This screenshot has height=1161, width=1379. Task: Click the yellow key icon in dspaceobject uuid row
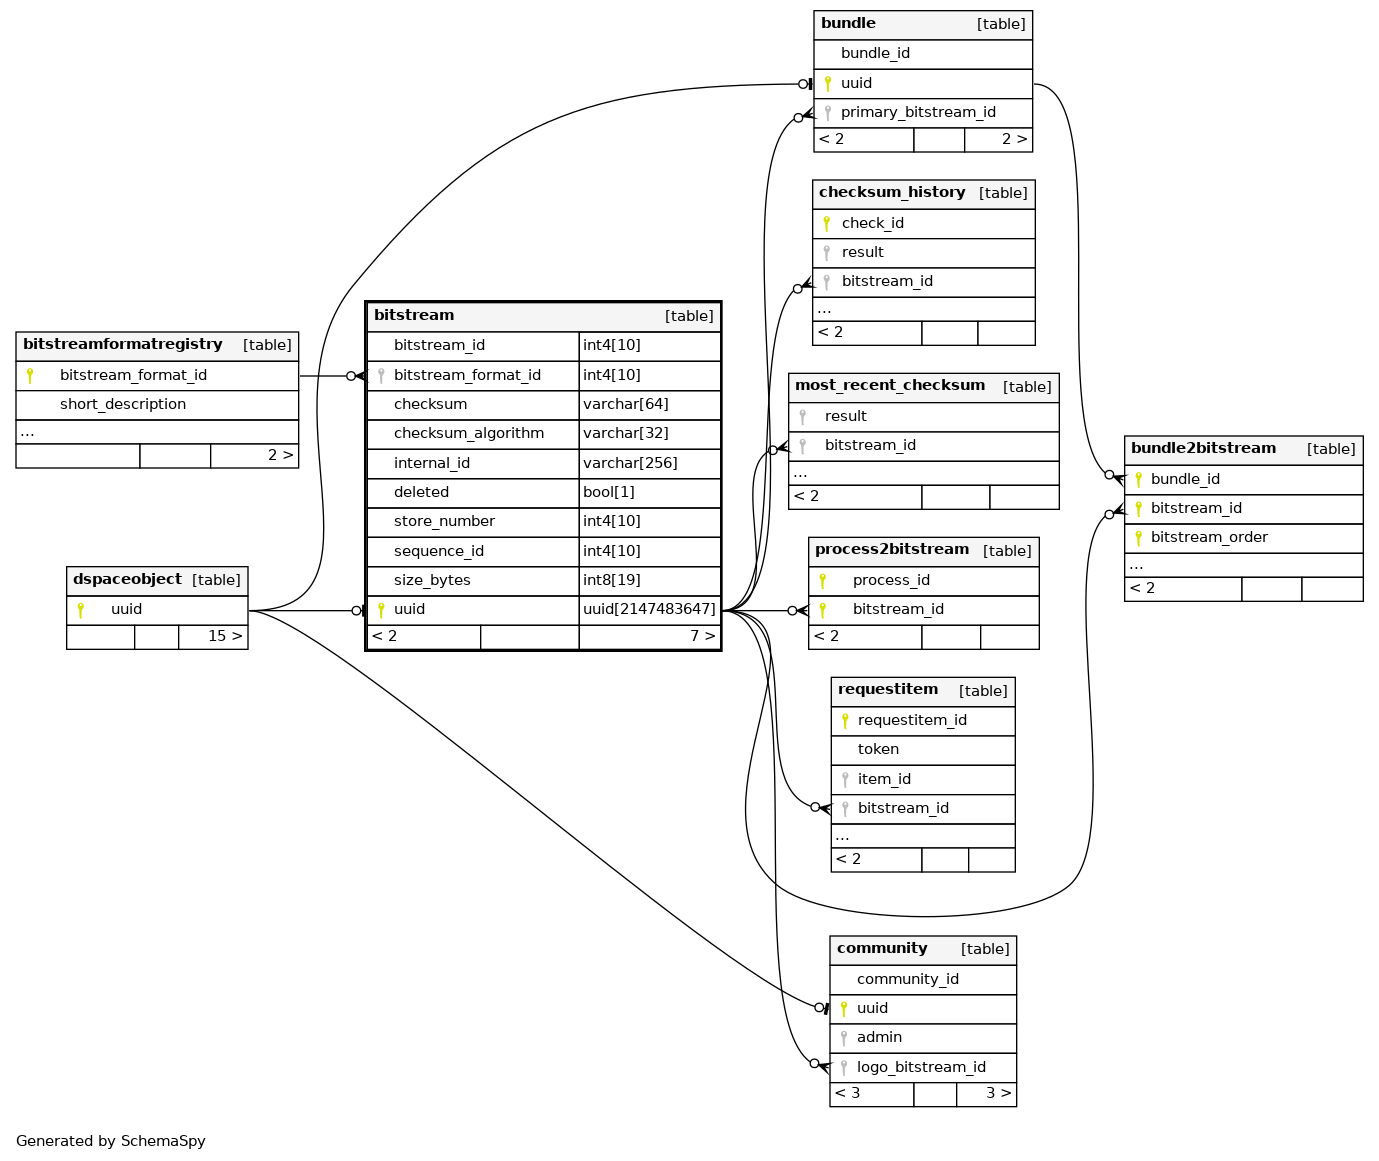[x=80, y=609]
